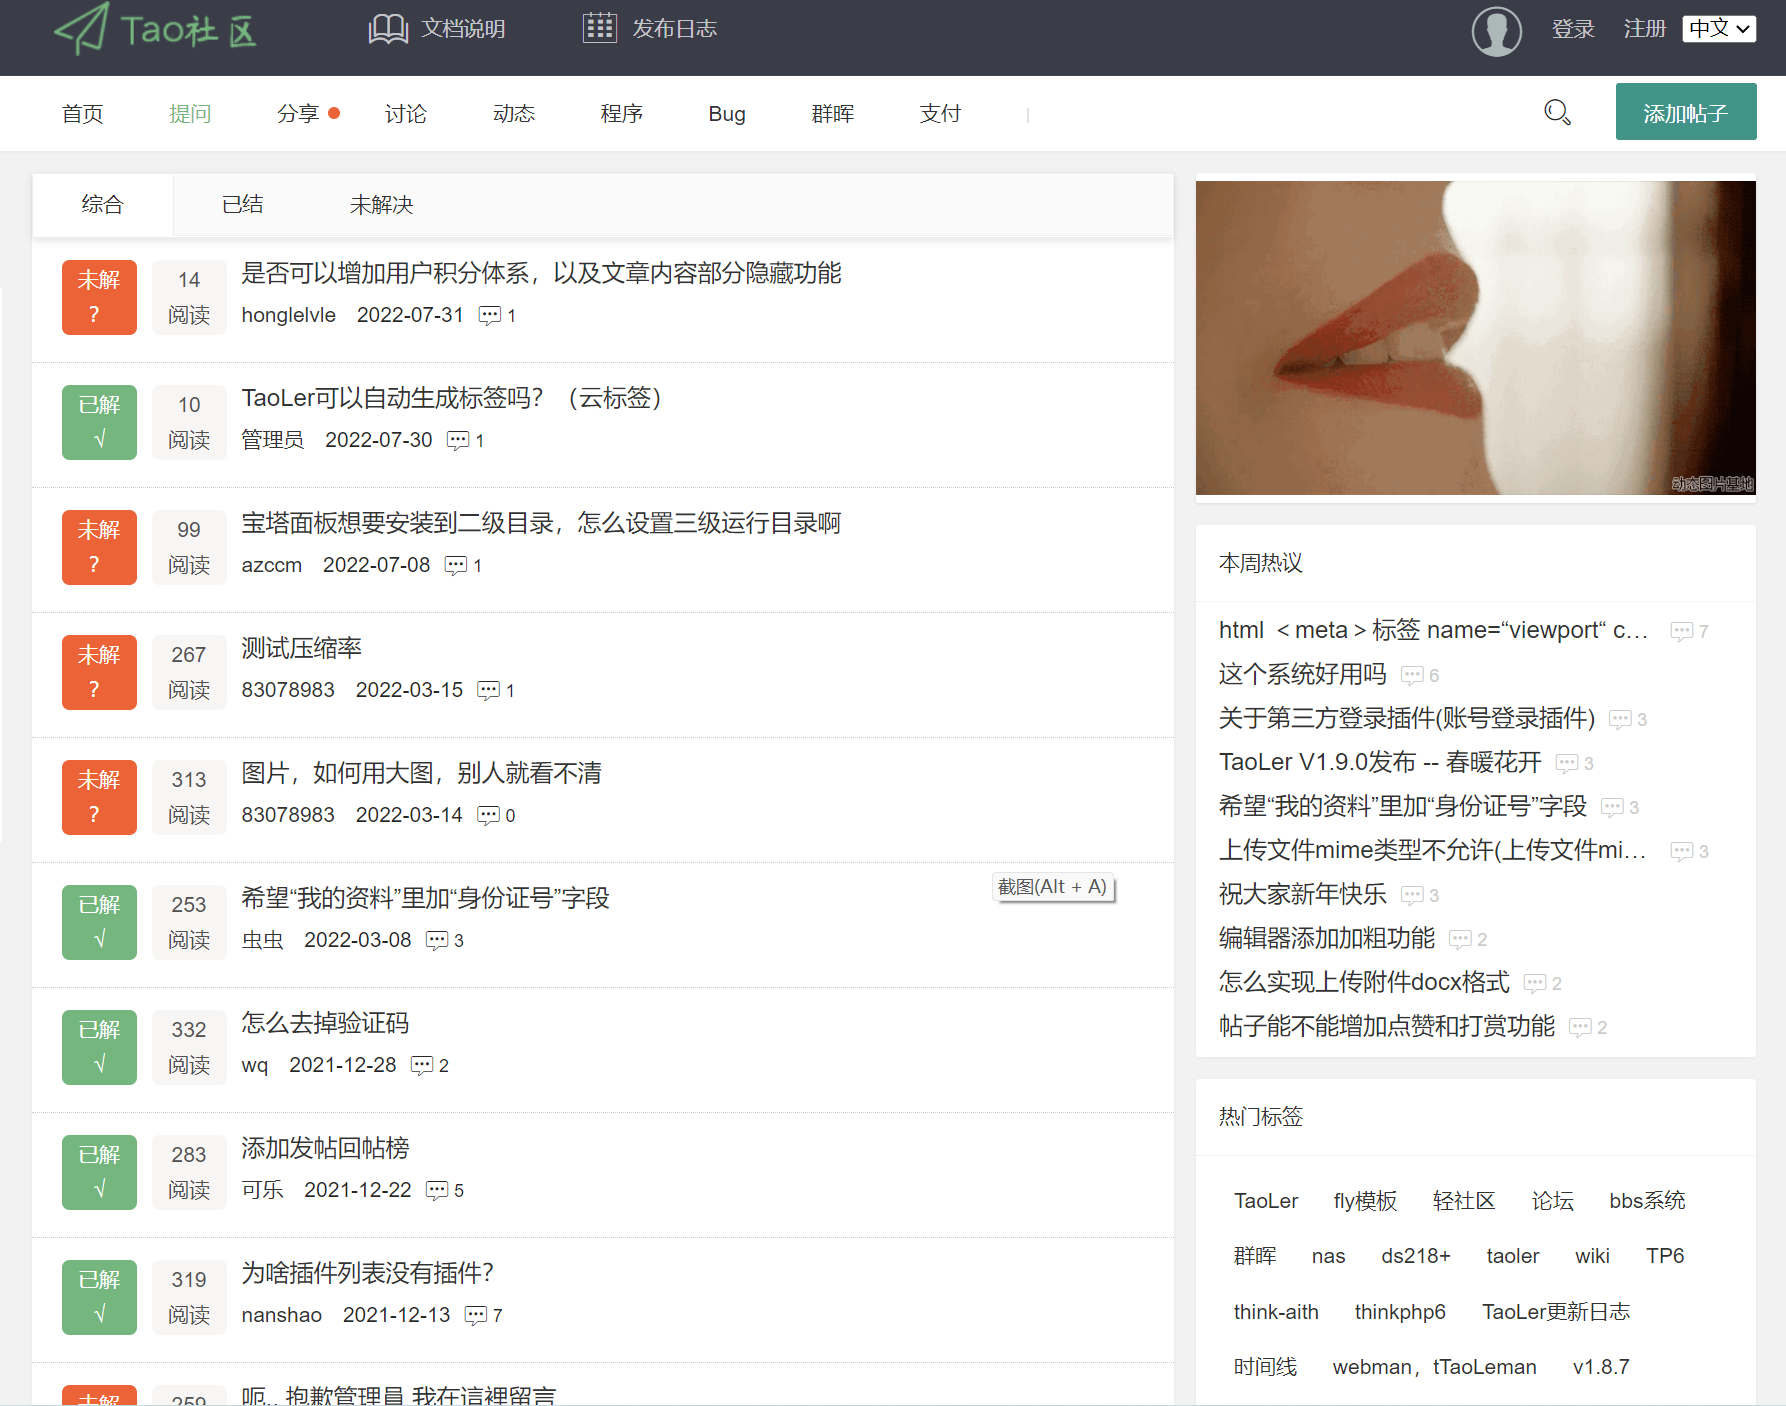Select the TaoLer更新日志 tag

(1556, 1312)
